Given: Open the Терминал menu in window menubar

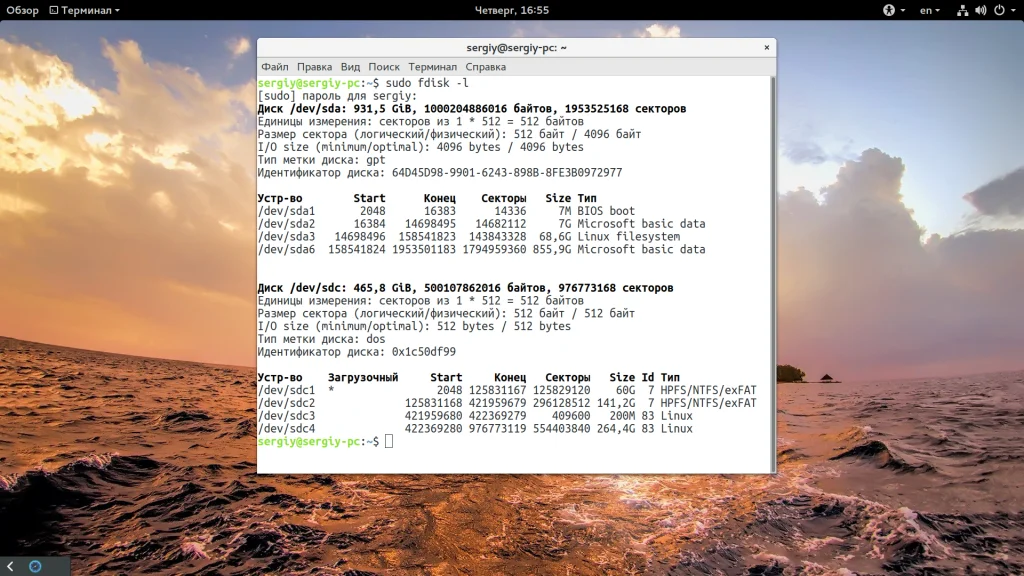Looking at the screenshot, I should pyautogui.click(x=432, y=67).
